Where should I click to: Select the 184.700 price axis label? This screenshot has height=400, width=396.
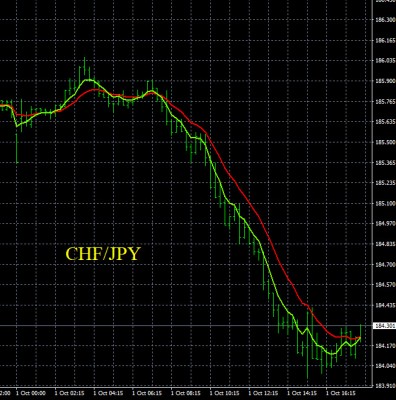click(385, 265)
